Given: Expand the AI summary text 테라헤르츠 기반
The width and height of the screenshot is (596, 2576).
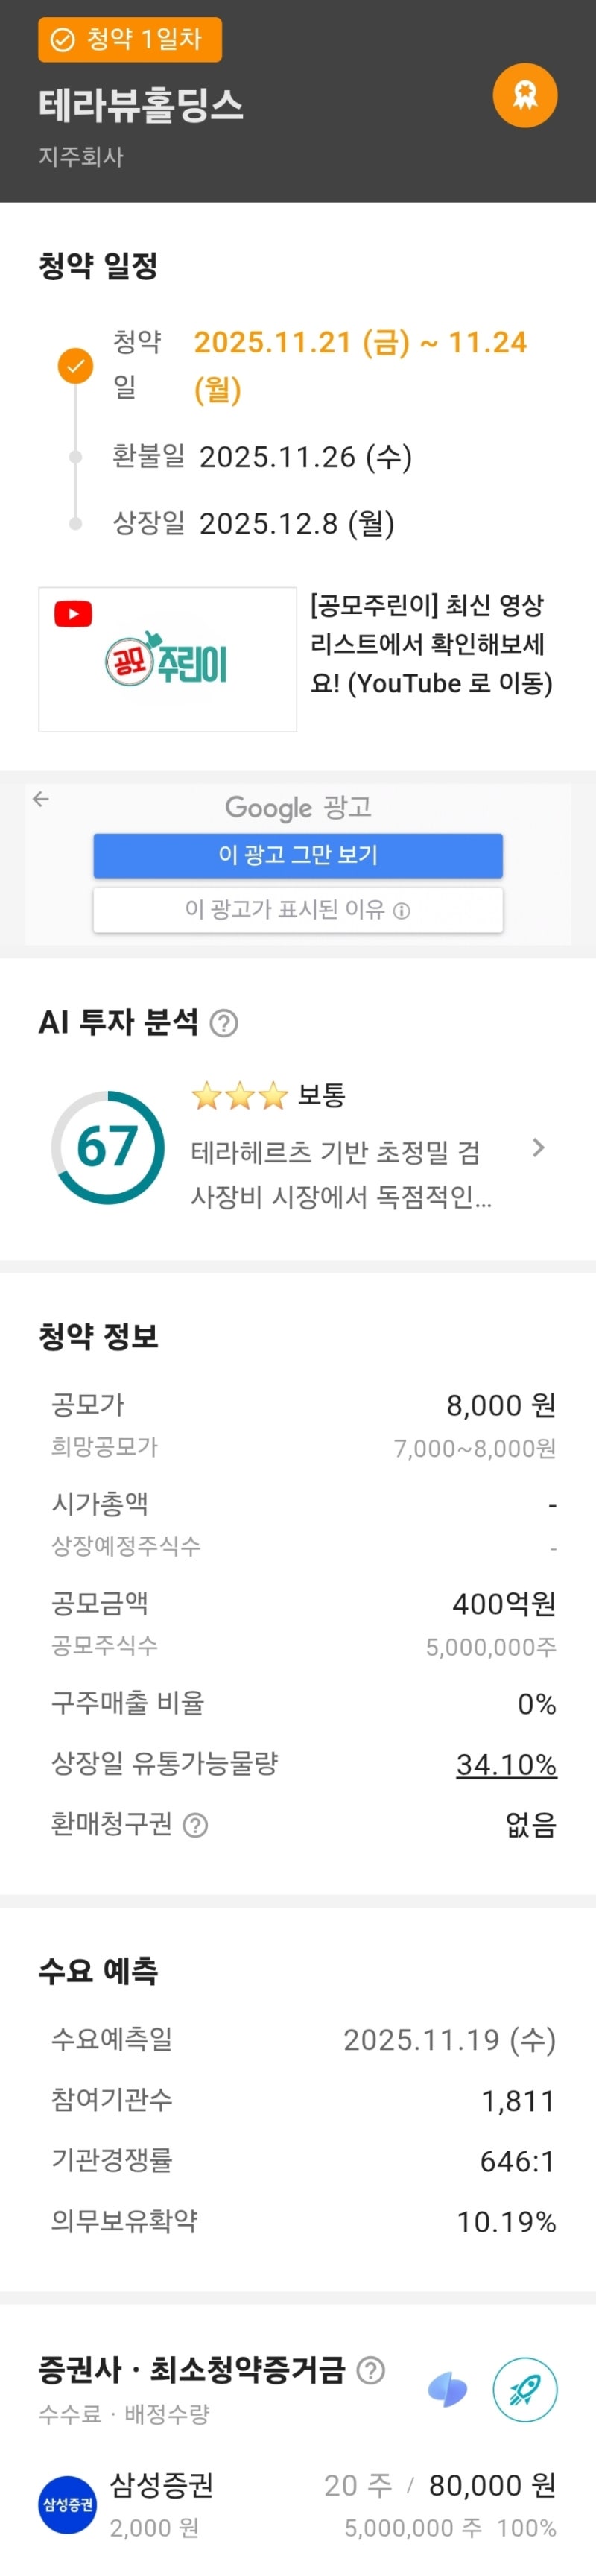Looking at the screenshot, I should 340,1174.
